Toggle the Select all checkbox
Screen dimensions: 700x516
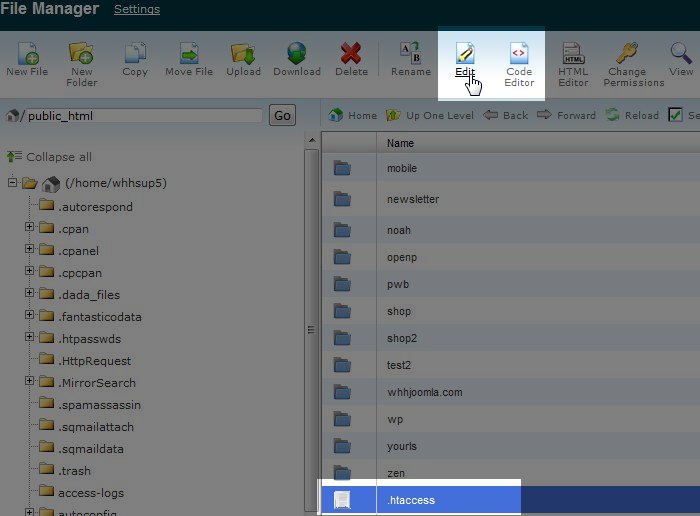click(675, 115)
